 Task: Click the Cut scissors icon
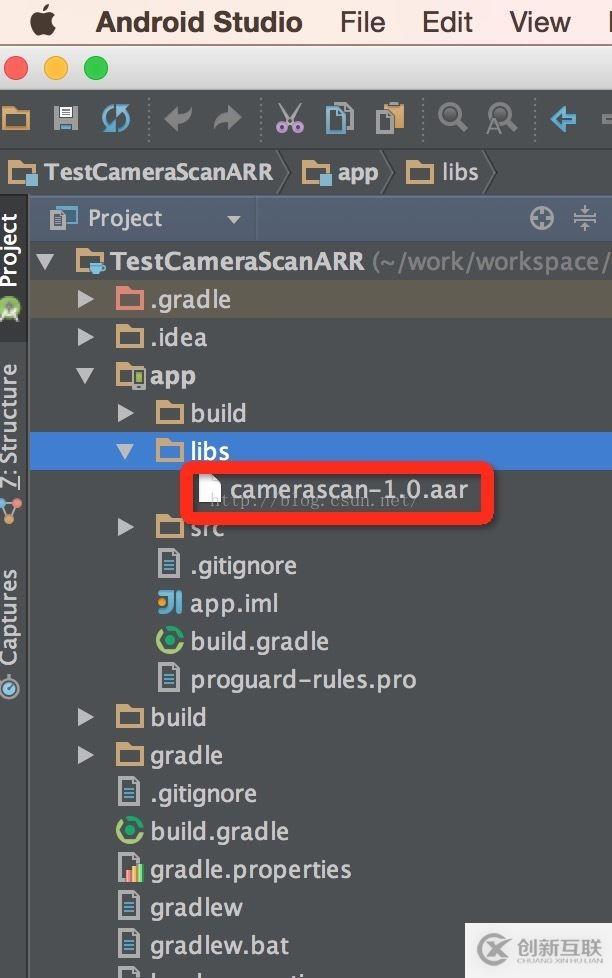click(x=290, y=118)
